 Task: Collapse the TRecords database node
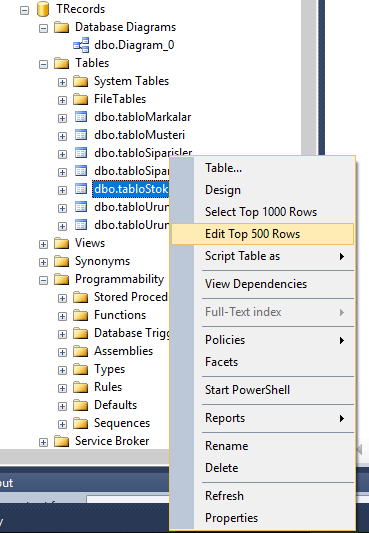tap(24, 11)
